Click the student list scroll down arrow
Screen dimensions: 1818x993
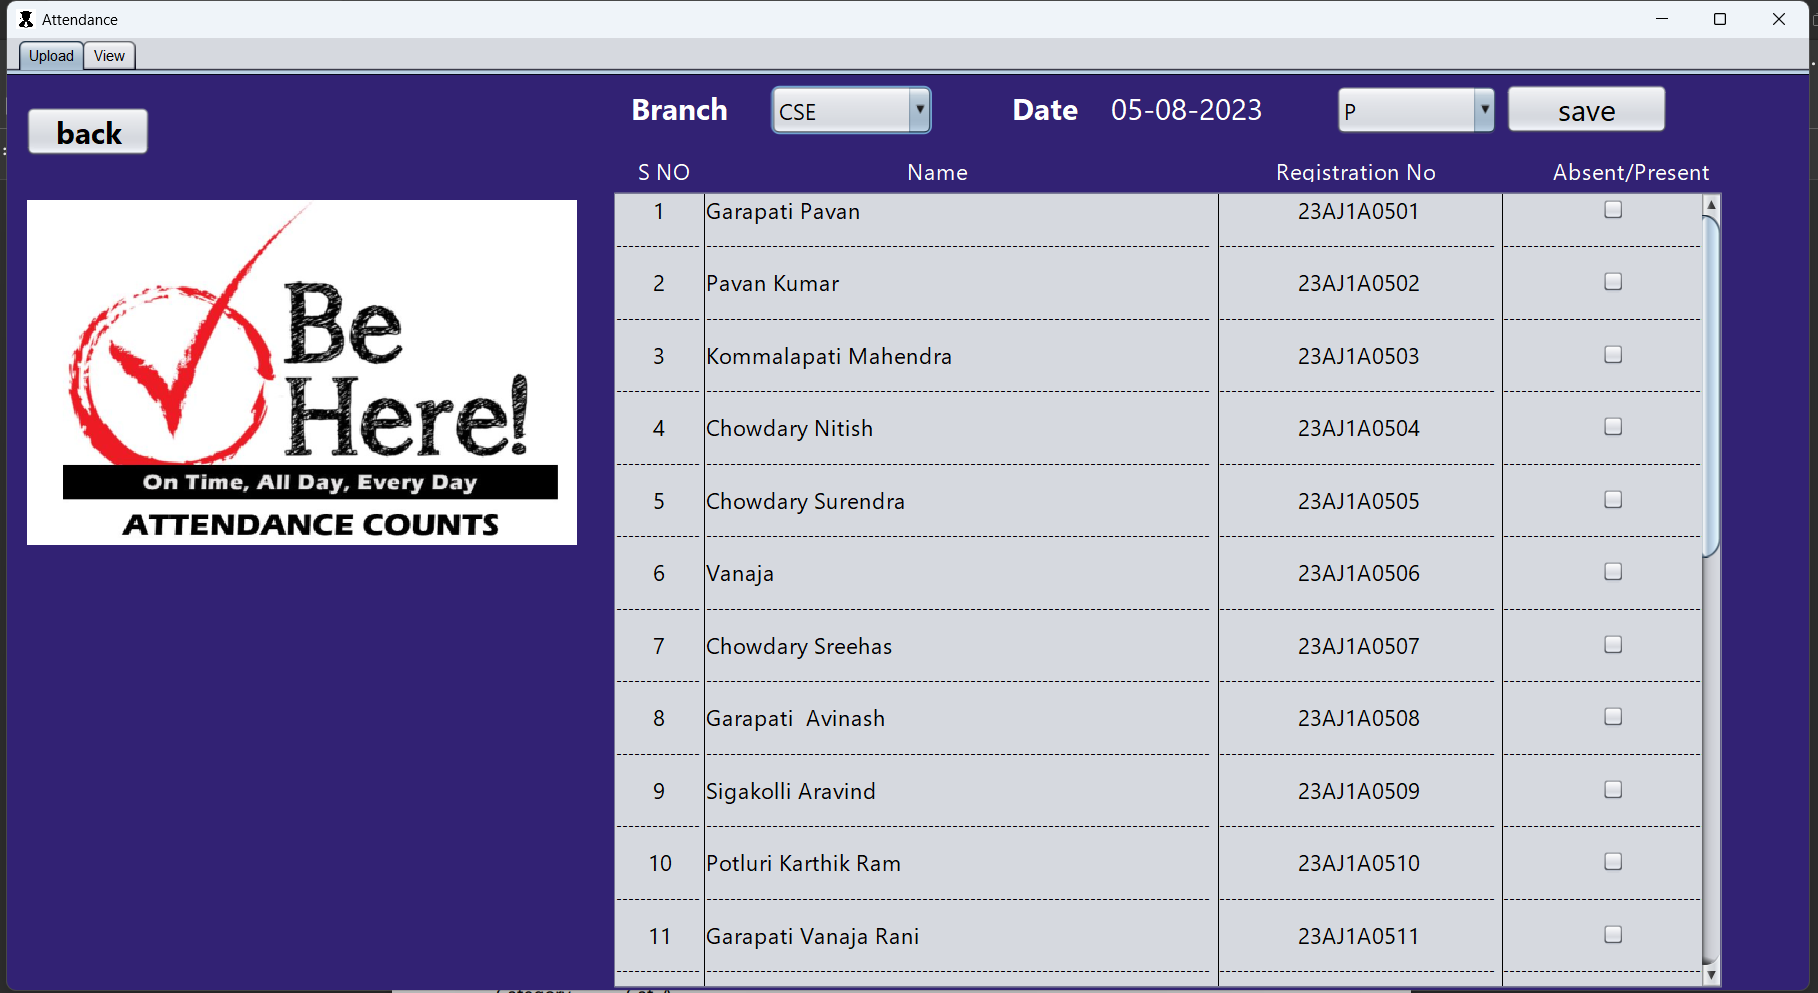click(1711, 974)
